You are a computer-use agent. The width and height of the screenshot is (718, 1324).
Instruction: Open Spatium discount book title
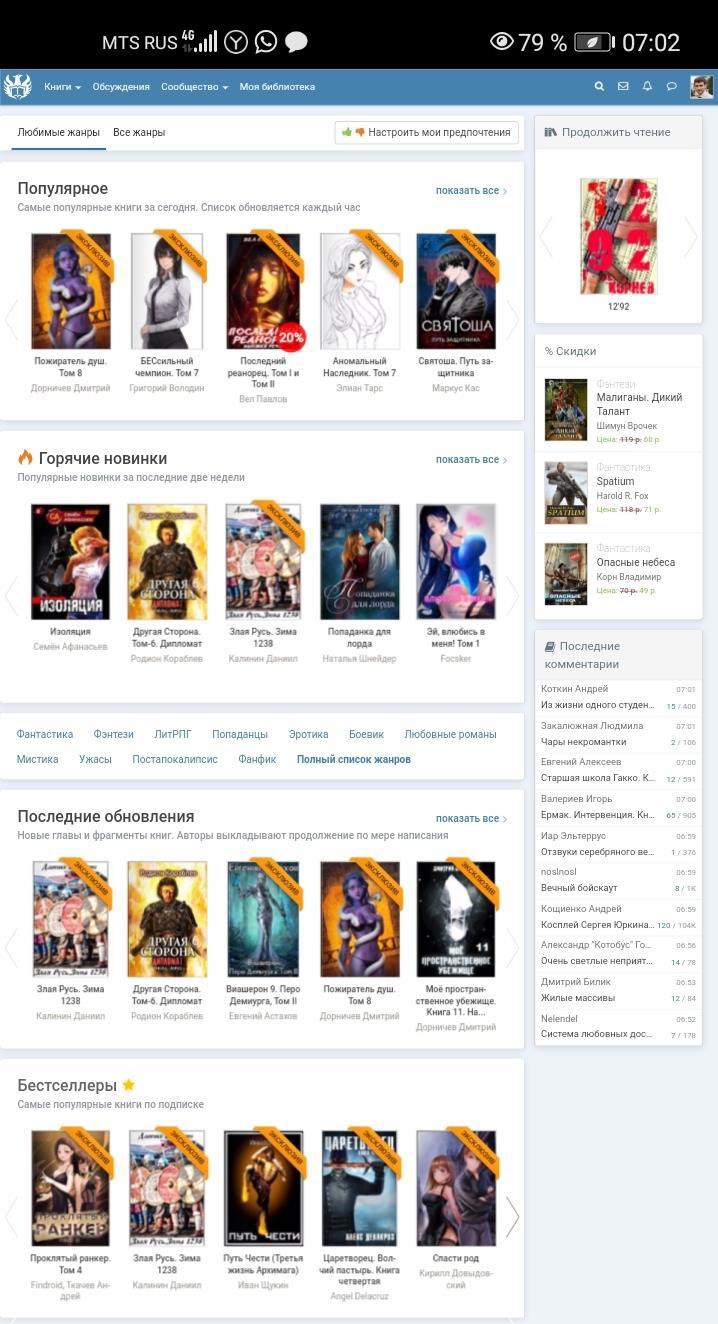pos(615,481)
